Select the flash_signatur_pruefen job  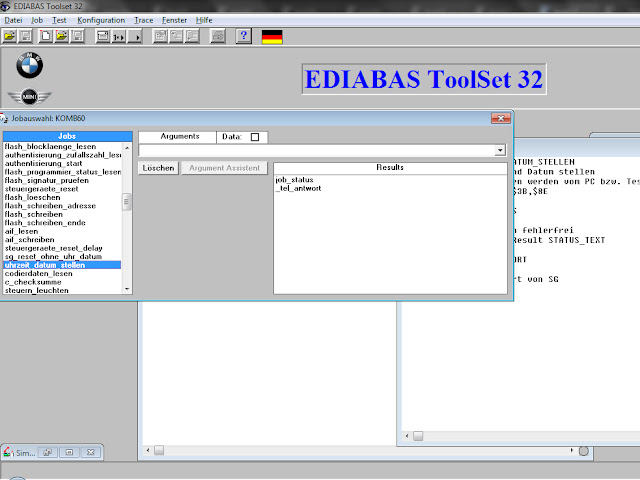pyautogui.click(x=62, y=180)
